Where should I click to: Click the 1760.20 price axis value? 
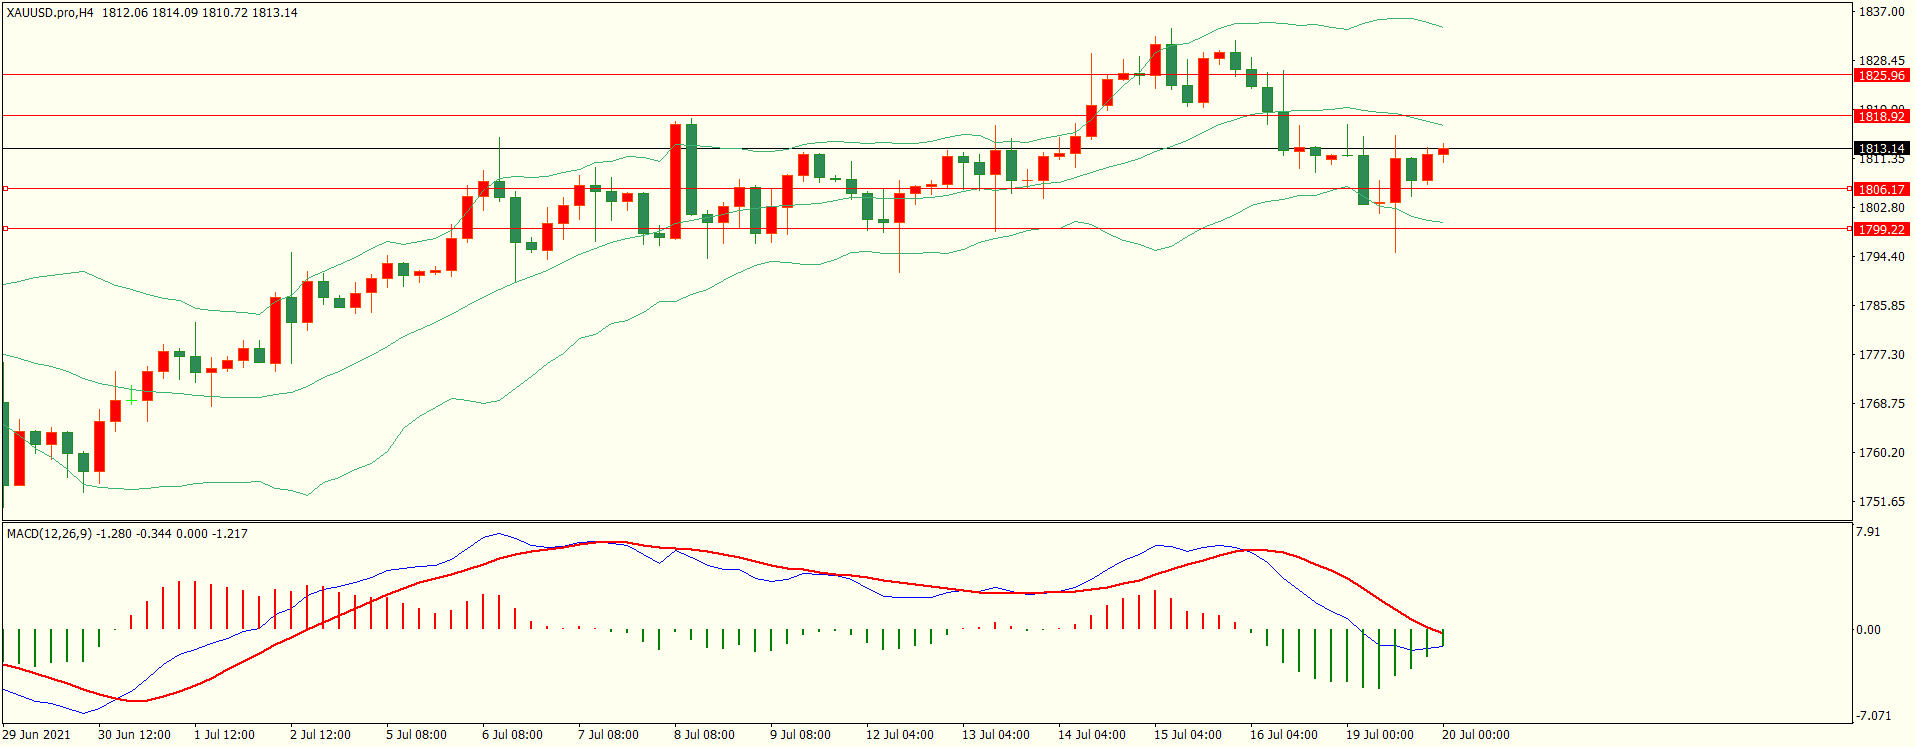pos(1881,453)
